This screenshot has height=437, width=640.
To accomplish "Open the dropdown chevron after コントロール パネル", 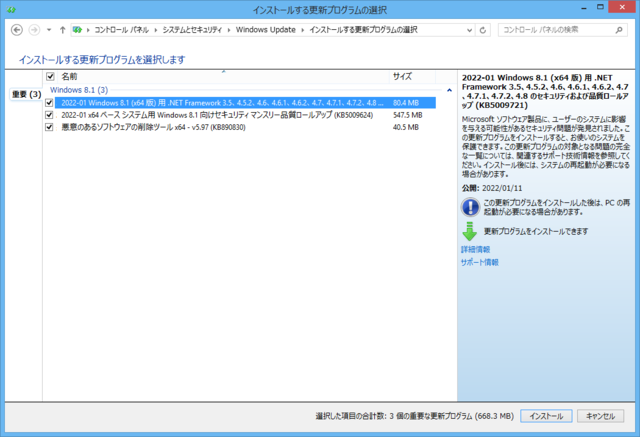I will (156, 30).
